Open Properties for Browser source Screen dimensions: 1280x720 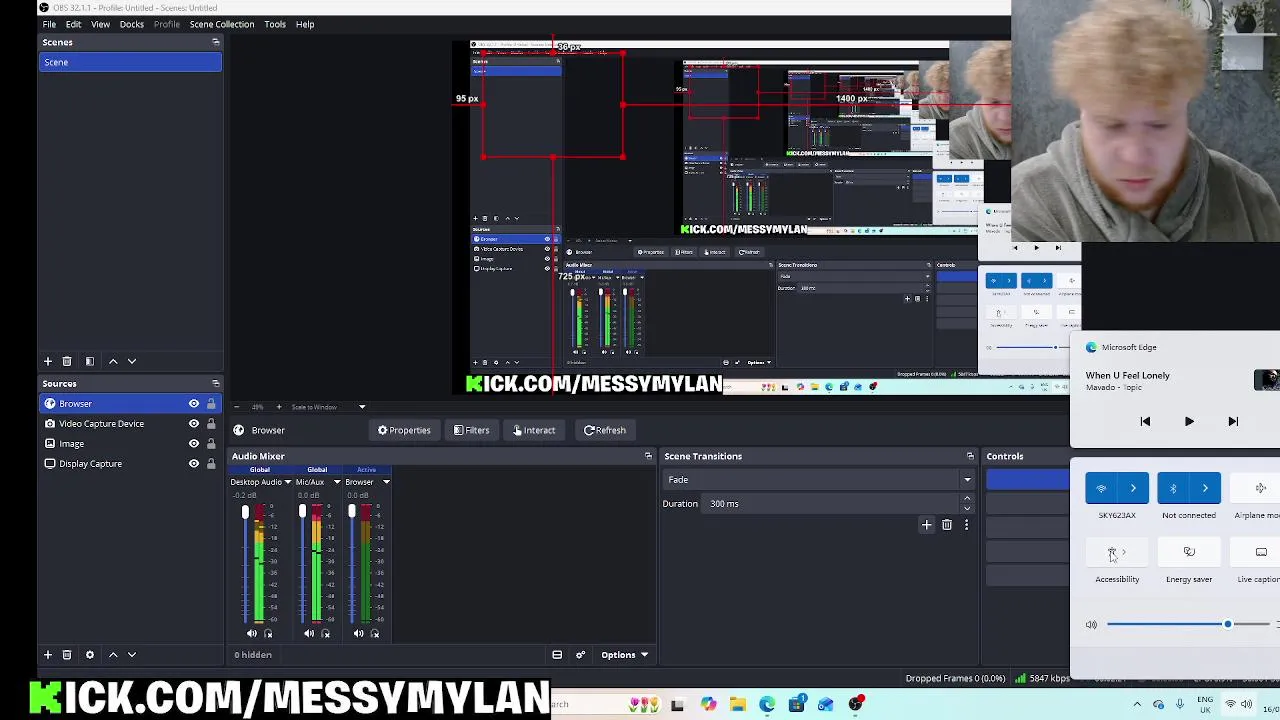point(404,430)
